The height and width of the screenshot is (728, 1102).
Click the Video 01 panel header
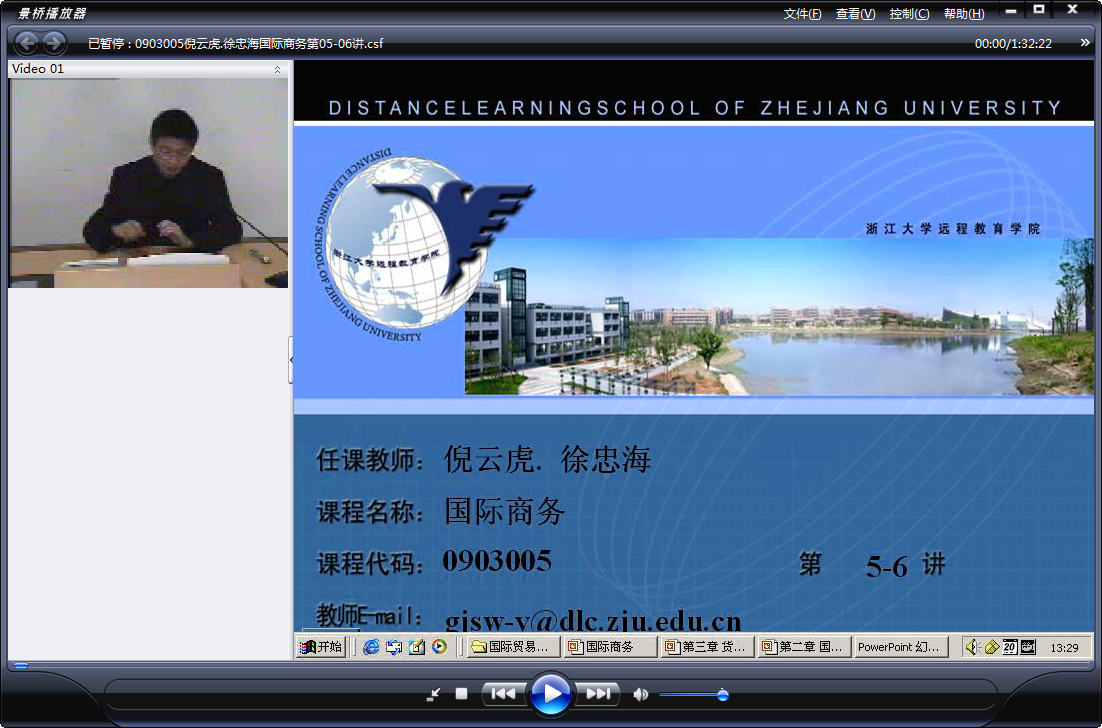point(148,69)
